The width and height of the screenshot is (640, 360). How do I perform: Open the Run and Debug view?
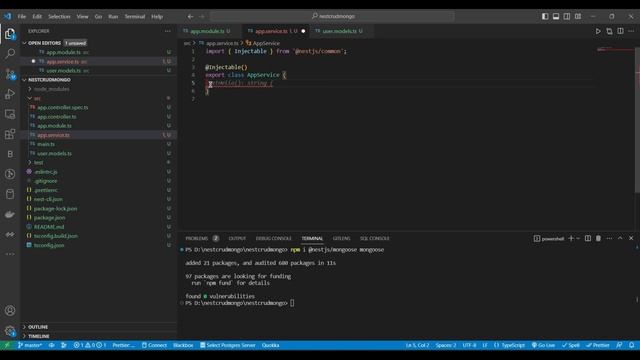coord(10,94)
